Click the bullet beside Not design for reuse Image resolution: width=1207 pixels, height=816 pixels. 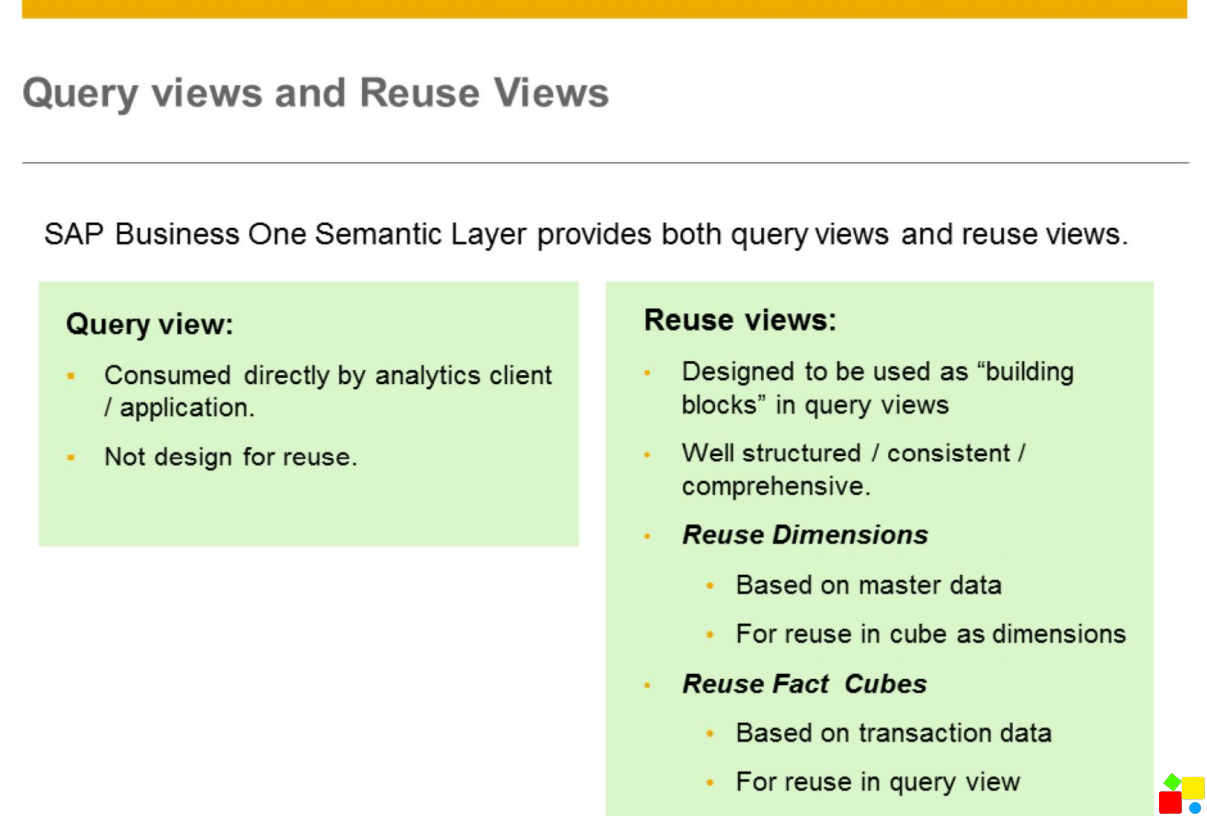[70, 456]
